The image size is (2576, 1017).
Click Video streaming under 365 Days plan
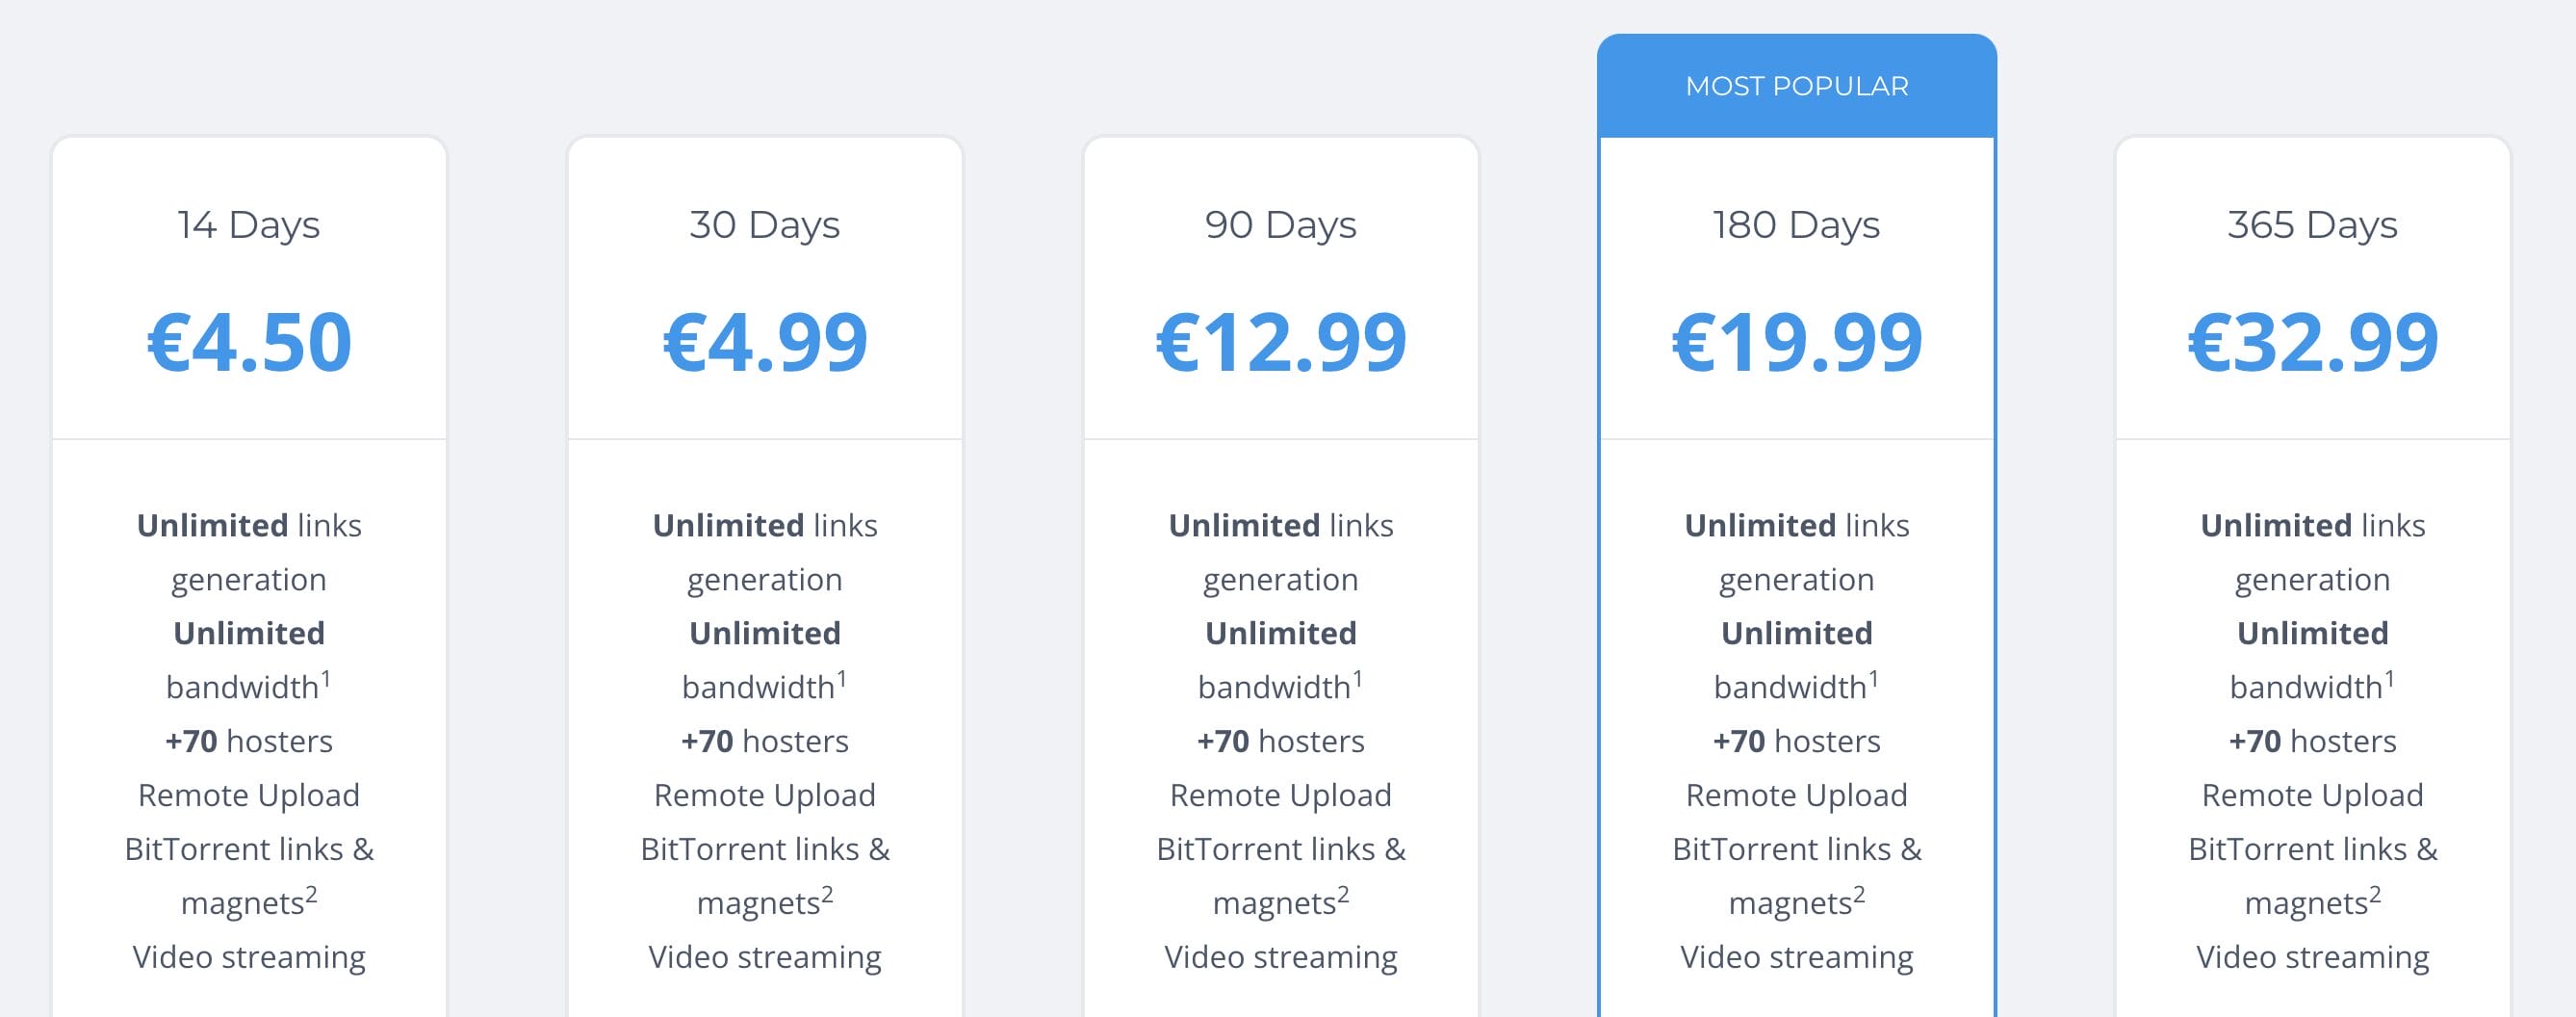pyautogui.click(x=2311, y=956)
